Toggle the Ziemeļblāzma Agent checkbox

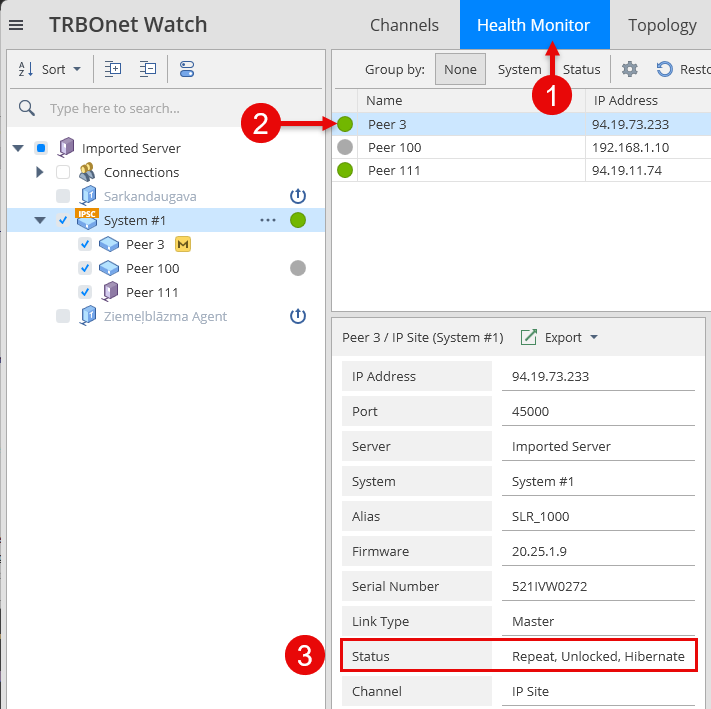click(x=63, y=316)
